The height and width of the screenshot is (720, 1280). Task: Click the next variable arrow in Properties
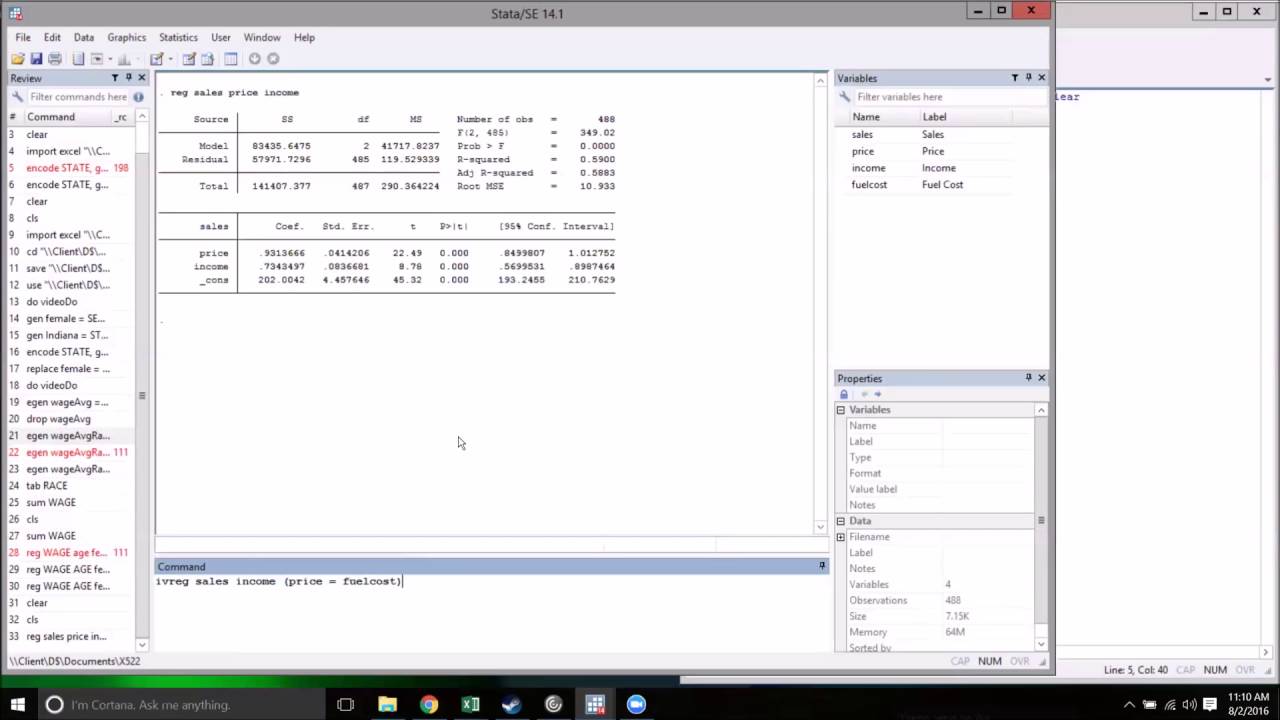click(x=877, y=394)
